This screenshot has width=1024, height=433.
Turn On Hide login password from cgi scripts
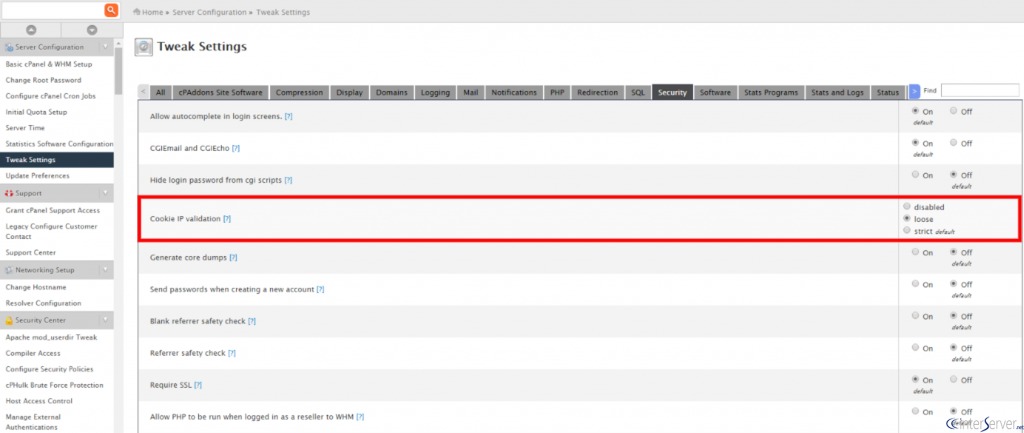click(x=916, y=174)
